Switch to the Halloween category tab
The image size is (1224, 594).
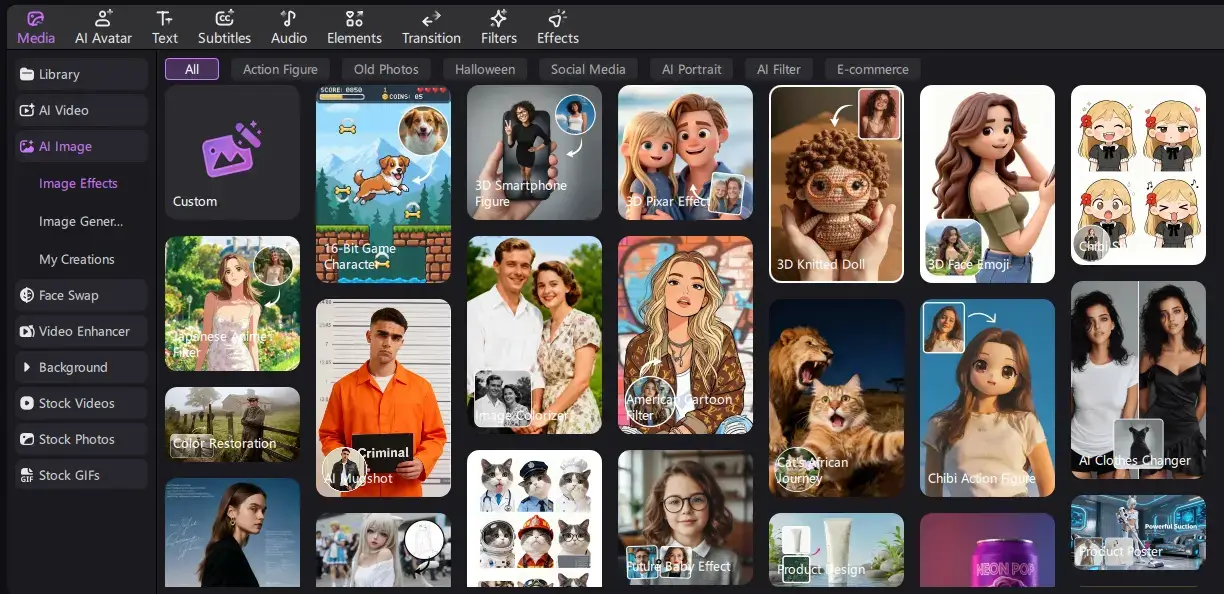tap(484, 69)
